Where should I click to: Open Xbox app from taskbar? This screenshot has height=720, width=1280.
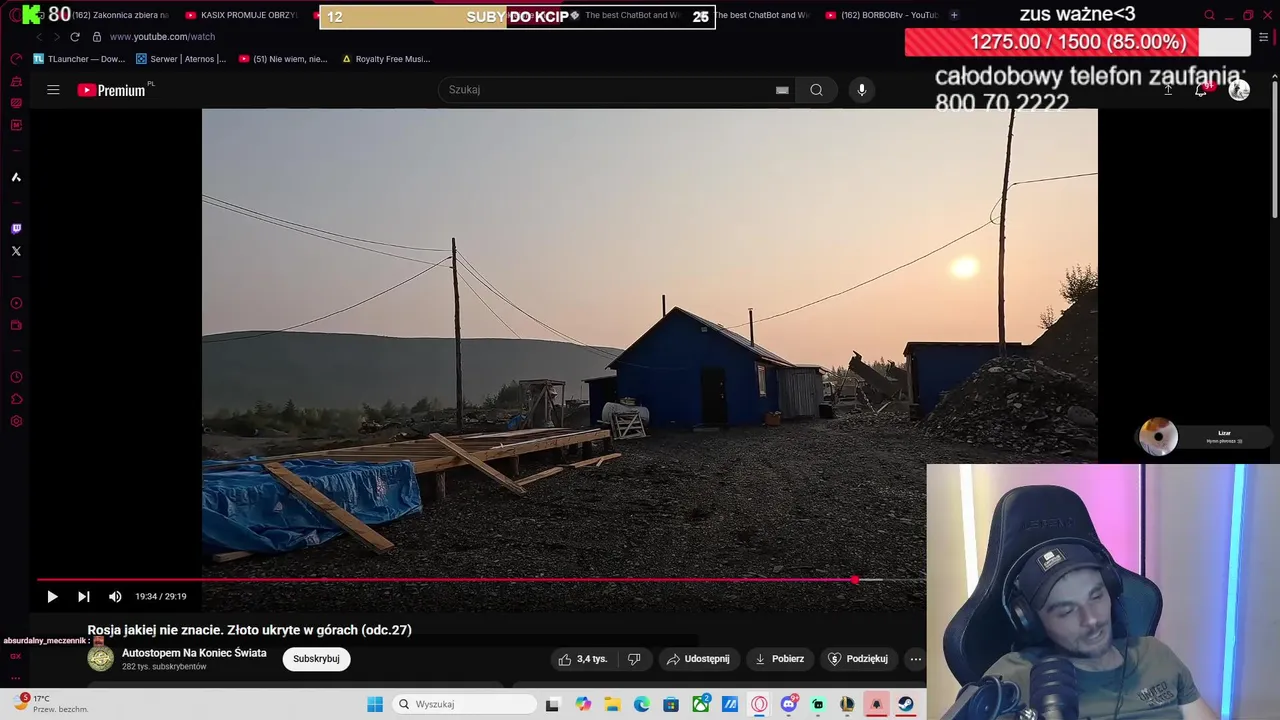(700, 704)
